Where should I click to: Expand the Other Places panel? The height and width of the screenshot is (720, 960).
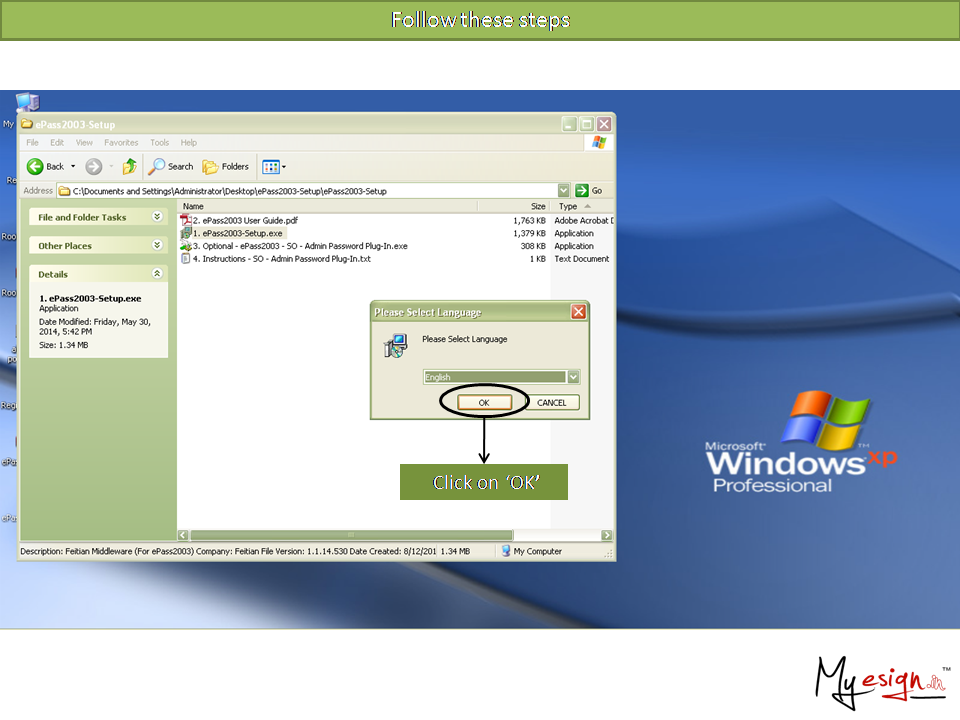(x=157, y=245)
